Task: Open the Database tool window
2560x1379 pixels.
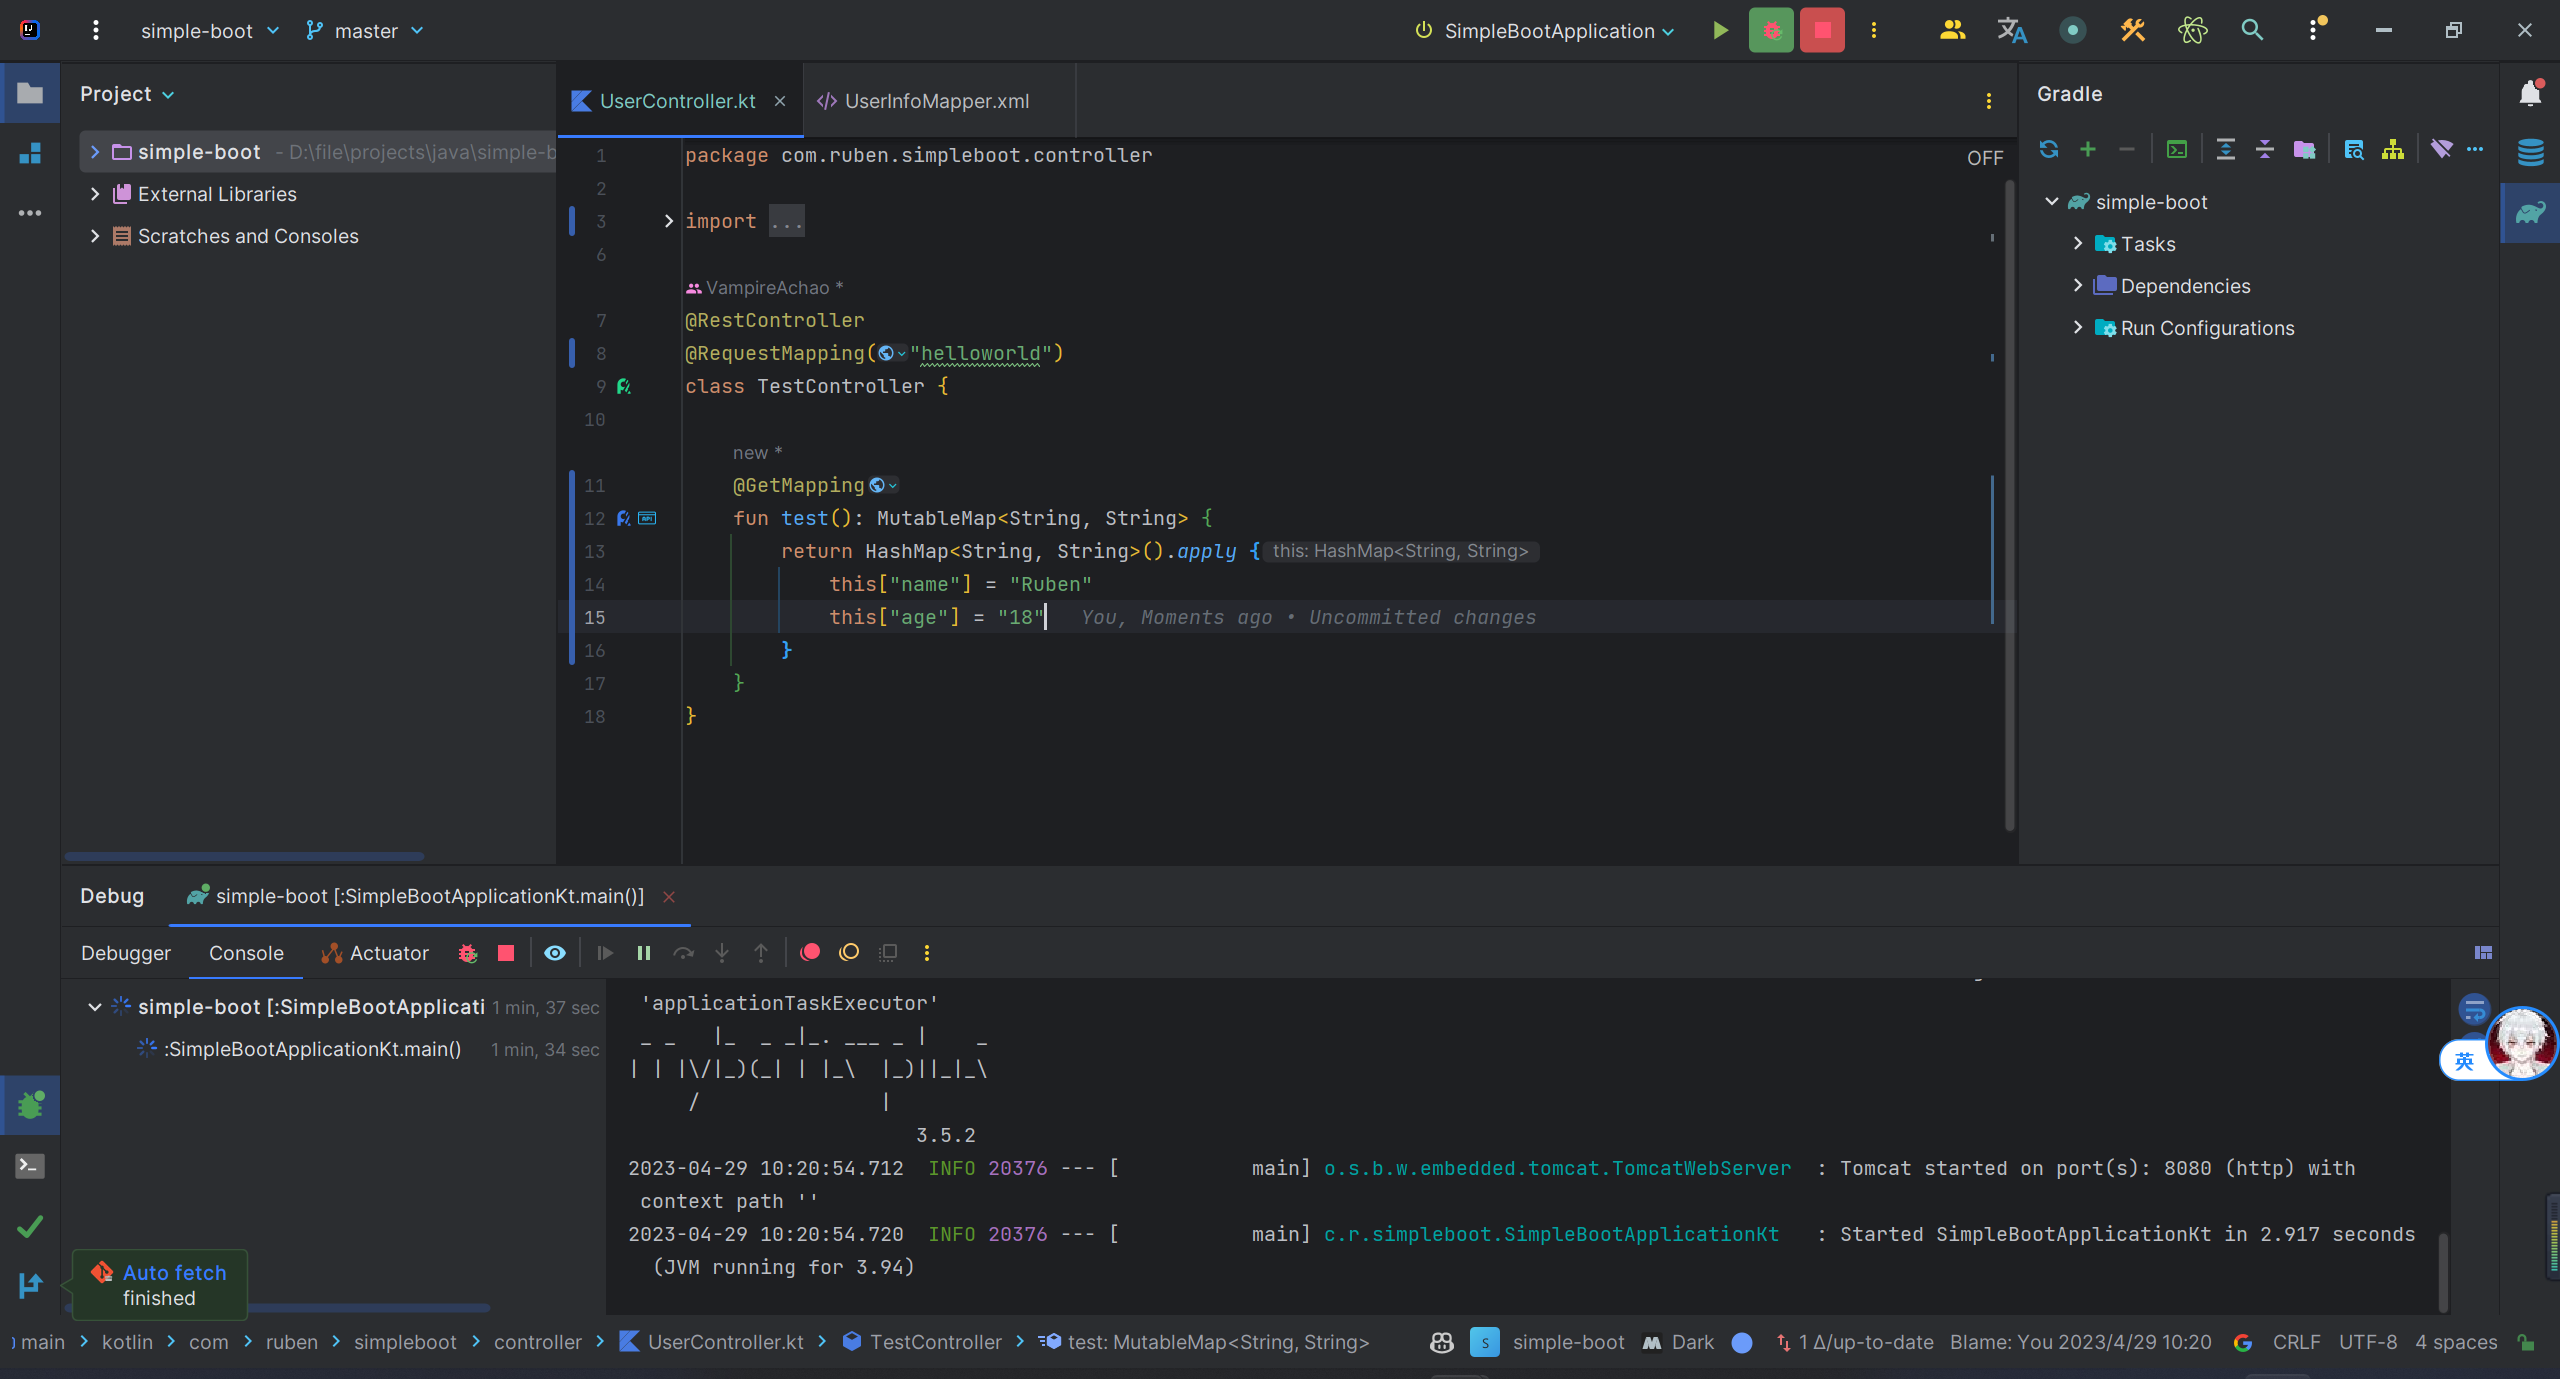Action: click(x=2530, y=152)
